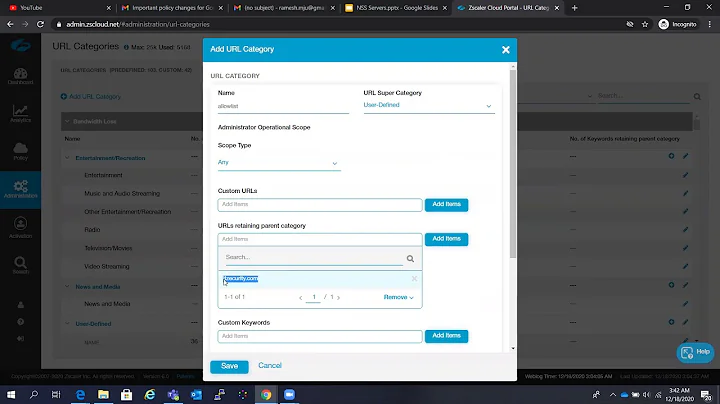The width and height of the screenshot is (720, 404).
Task: Go to previous page of URL list
Action: tap(301, 297)
